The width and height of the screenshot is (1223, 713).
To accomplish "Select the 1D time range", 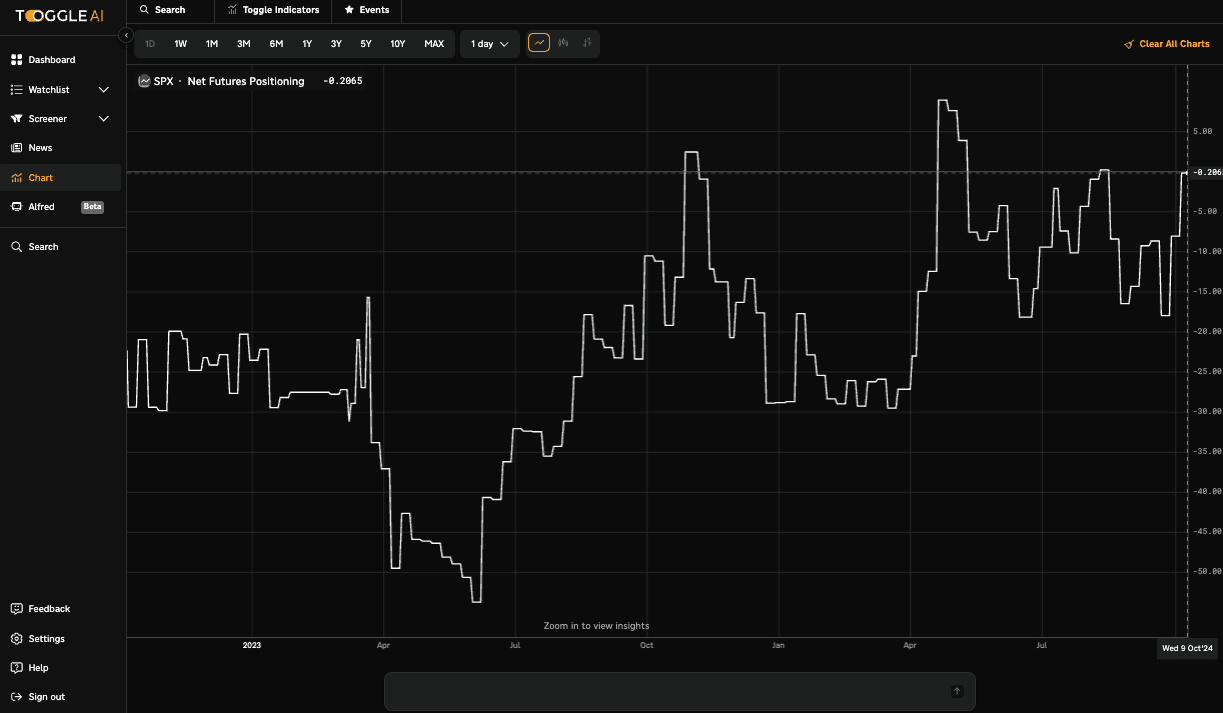I will coord(150,44).
